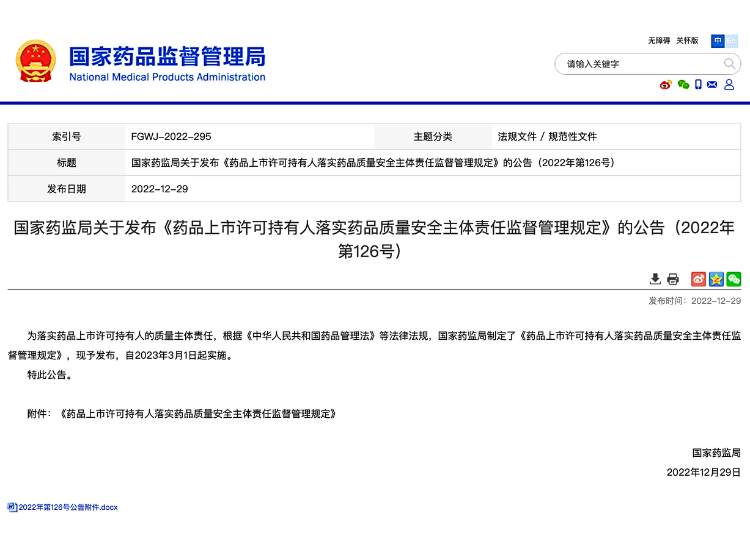Click the mobile phone icon in header

coord(698,85)
